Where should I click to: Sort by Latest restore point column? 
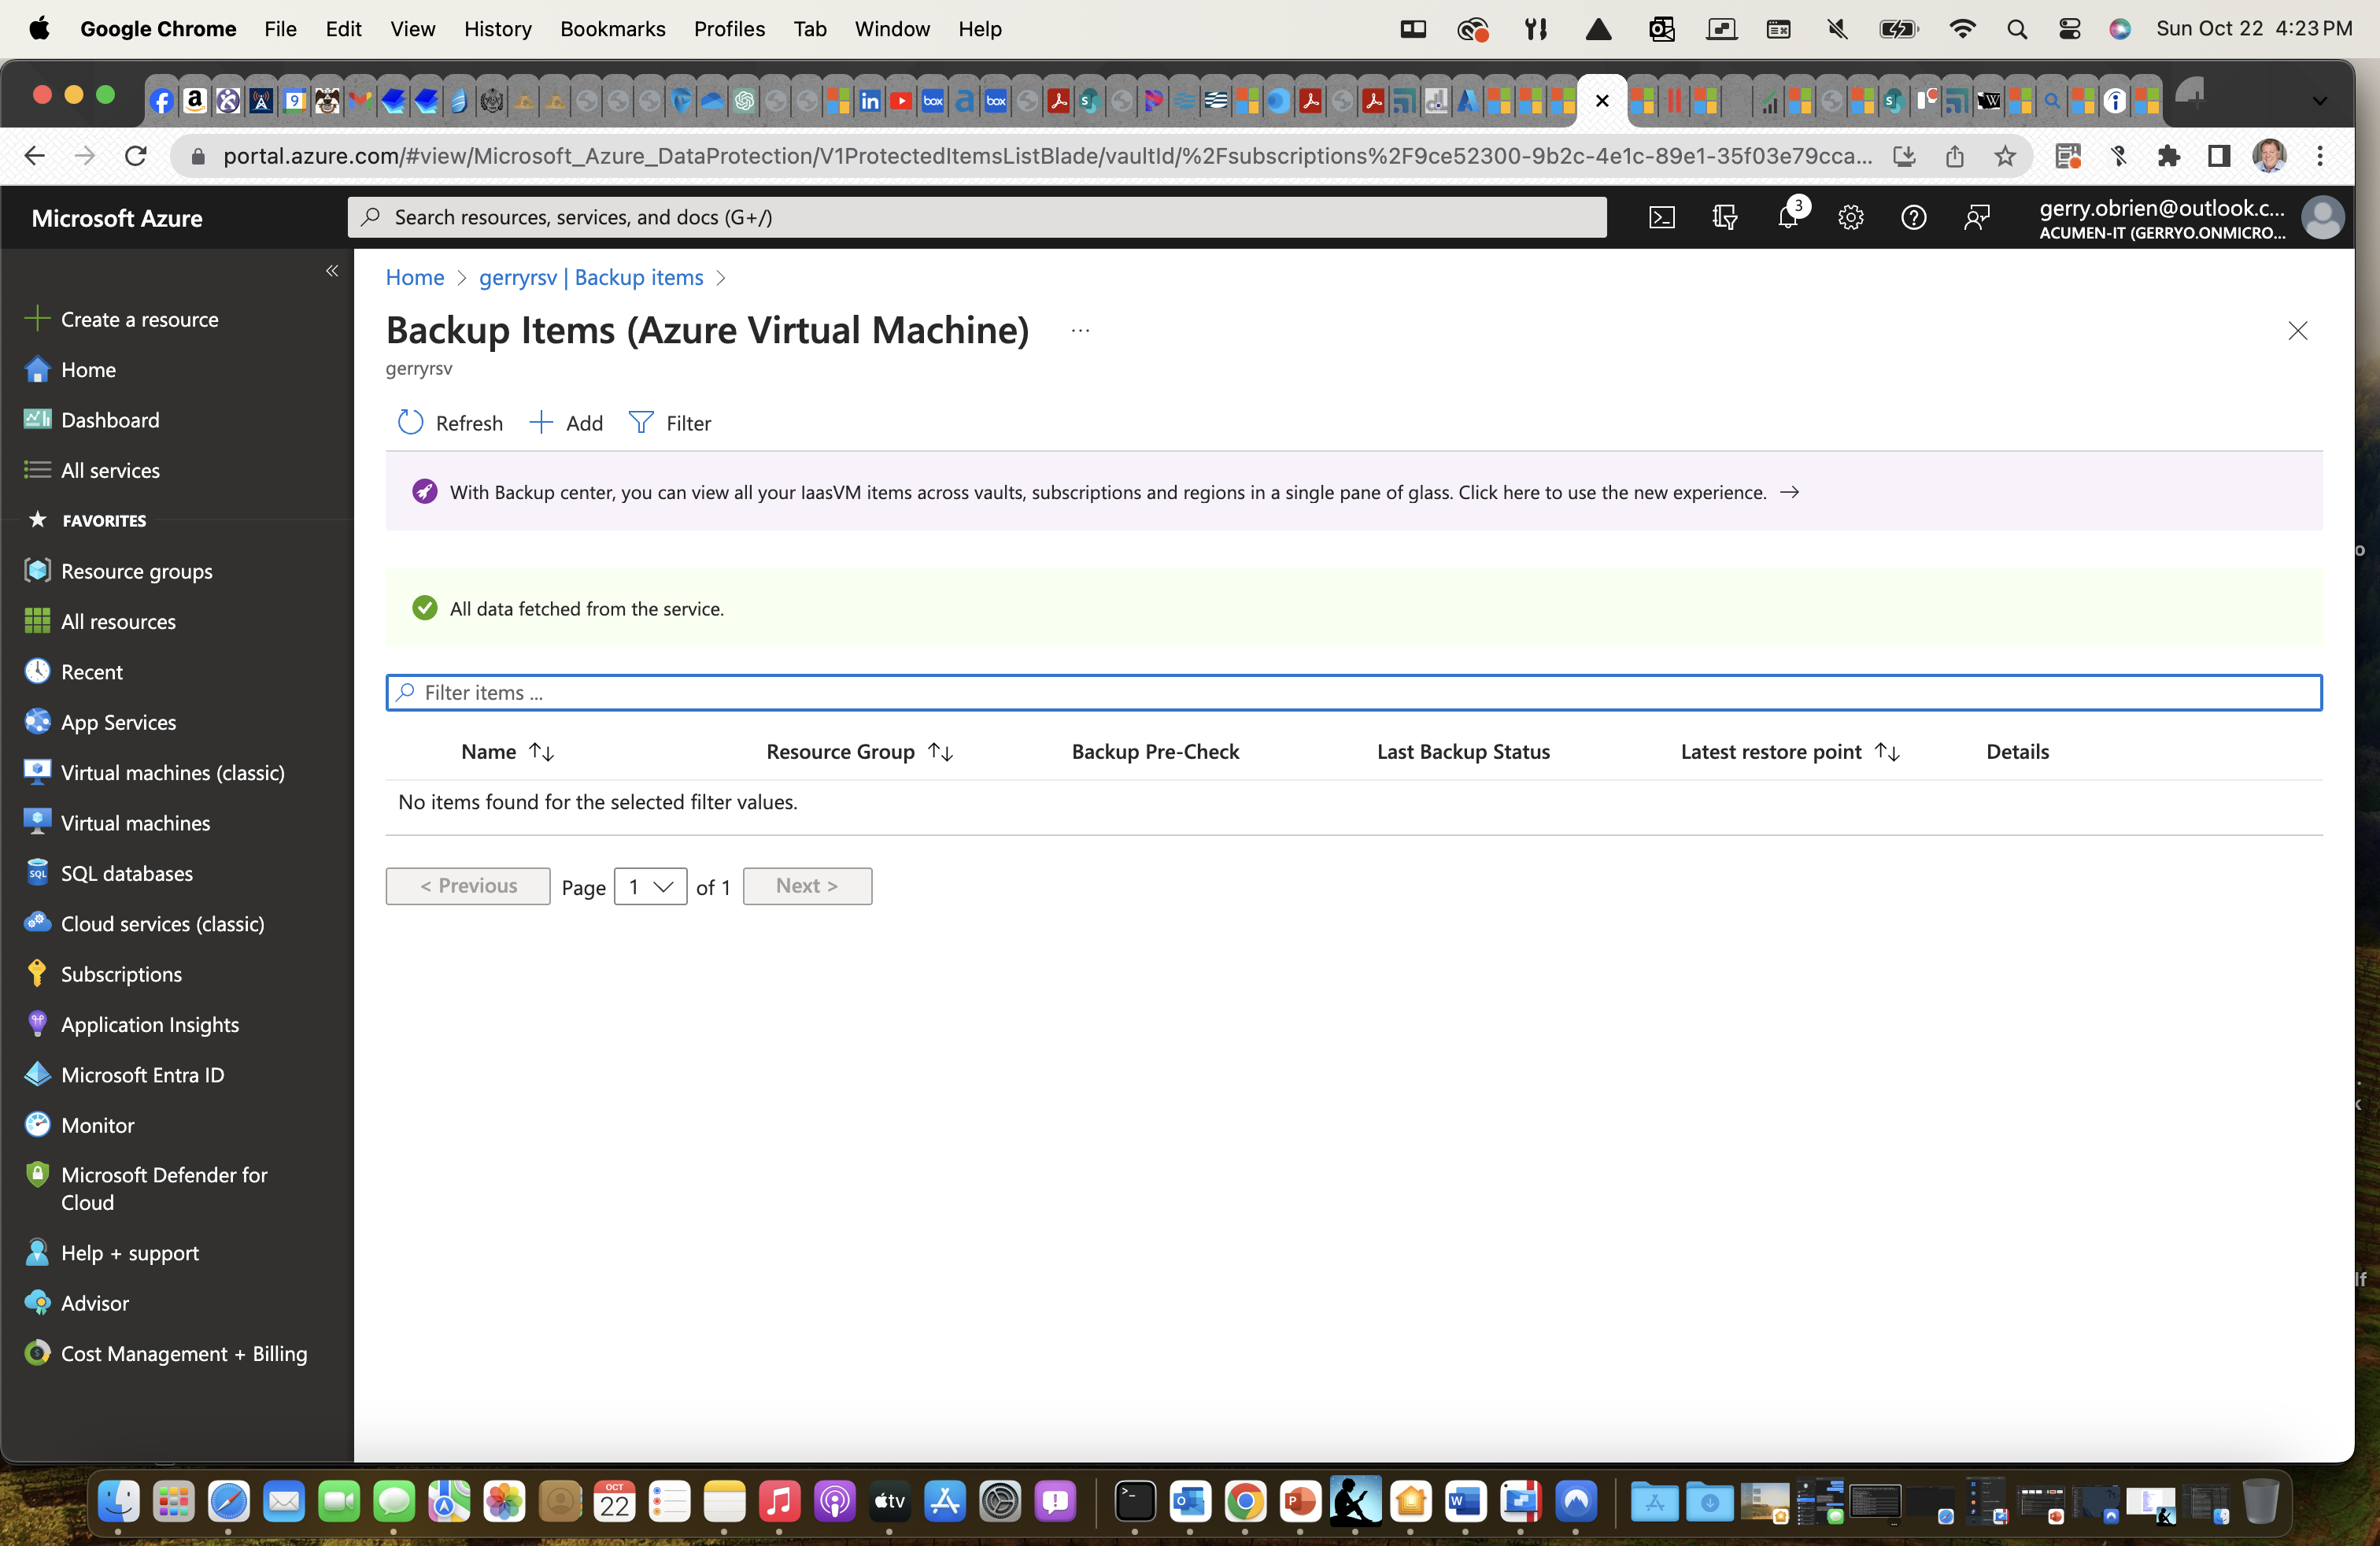pyautogui.click(x=1790, y=751)
